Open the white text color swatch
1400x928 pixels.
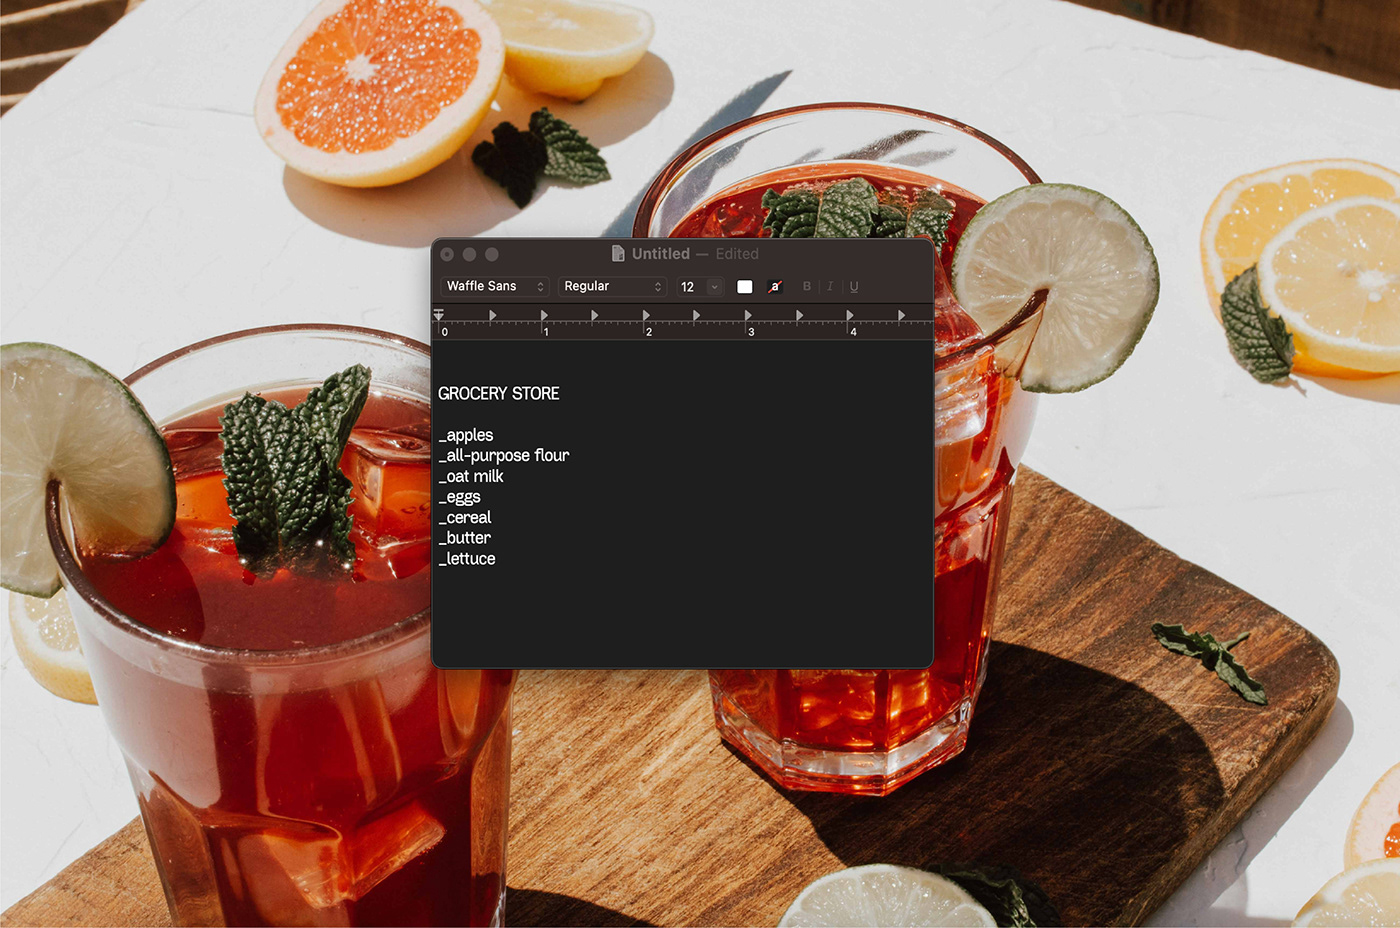point(745,287)
